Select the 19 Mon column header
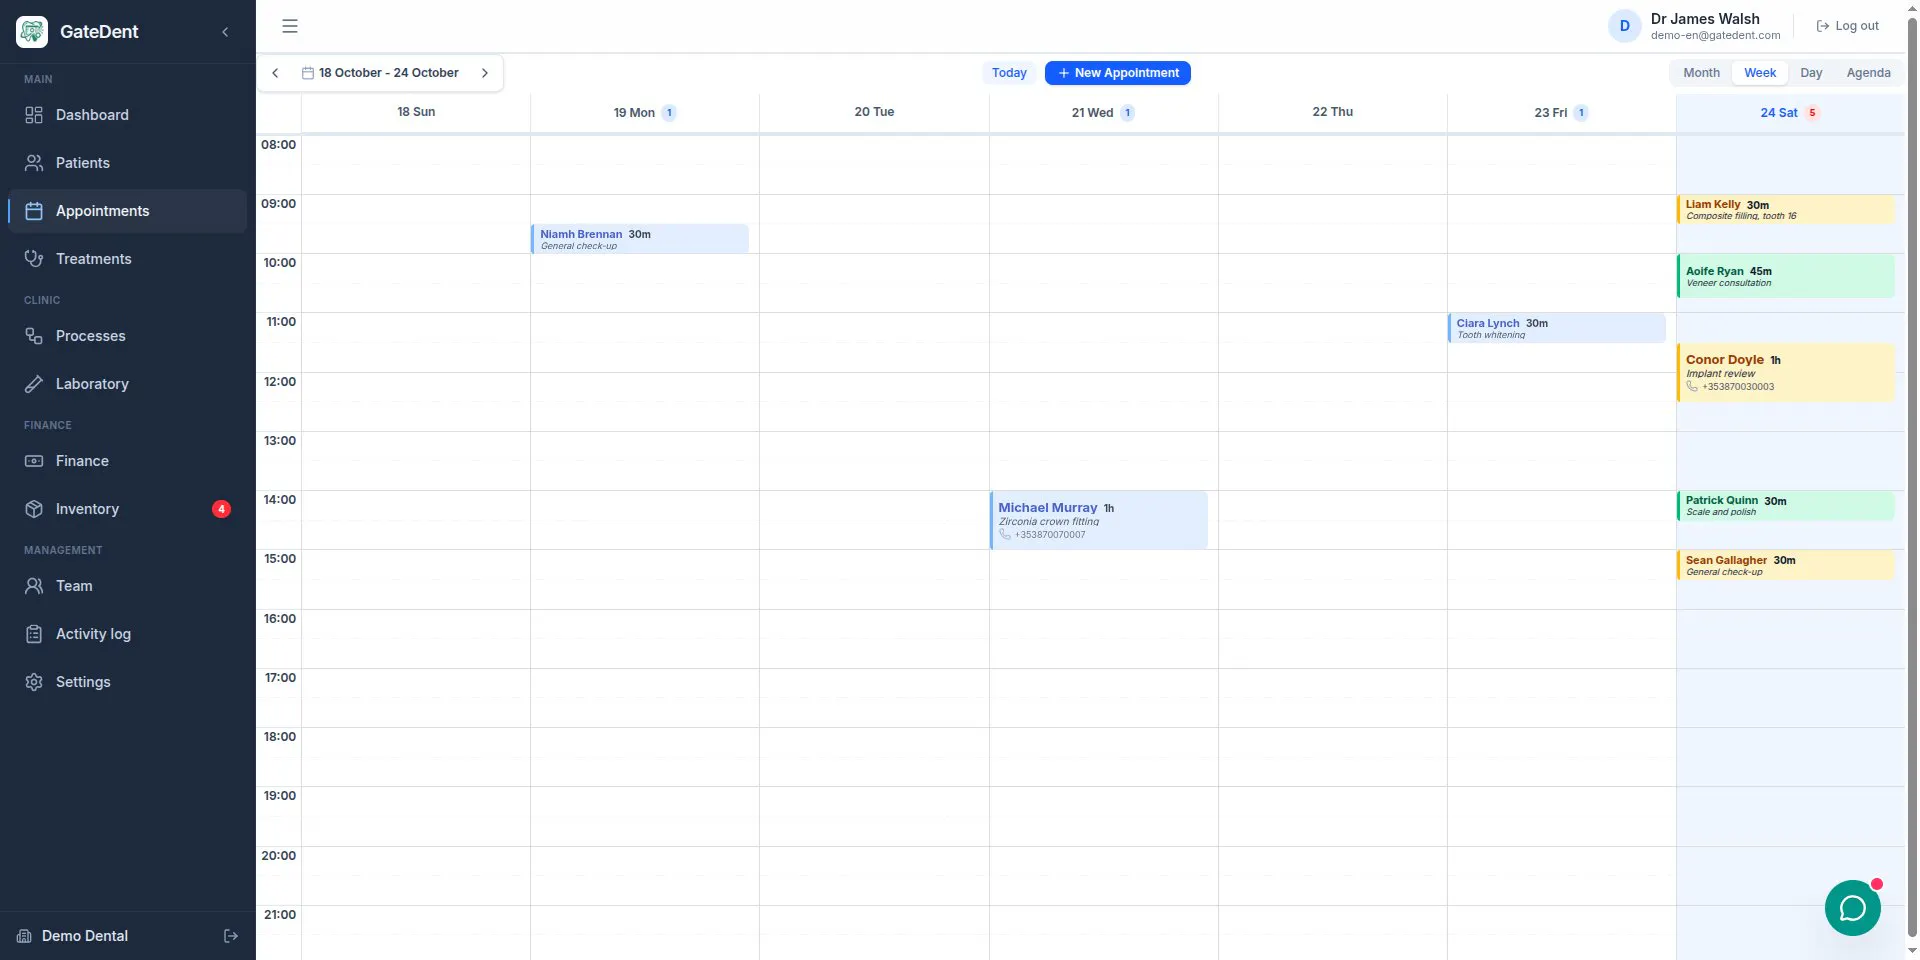 coord(644,113)
